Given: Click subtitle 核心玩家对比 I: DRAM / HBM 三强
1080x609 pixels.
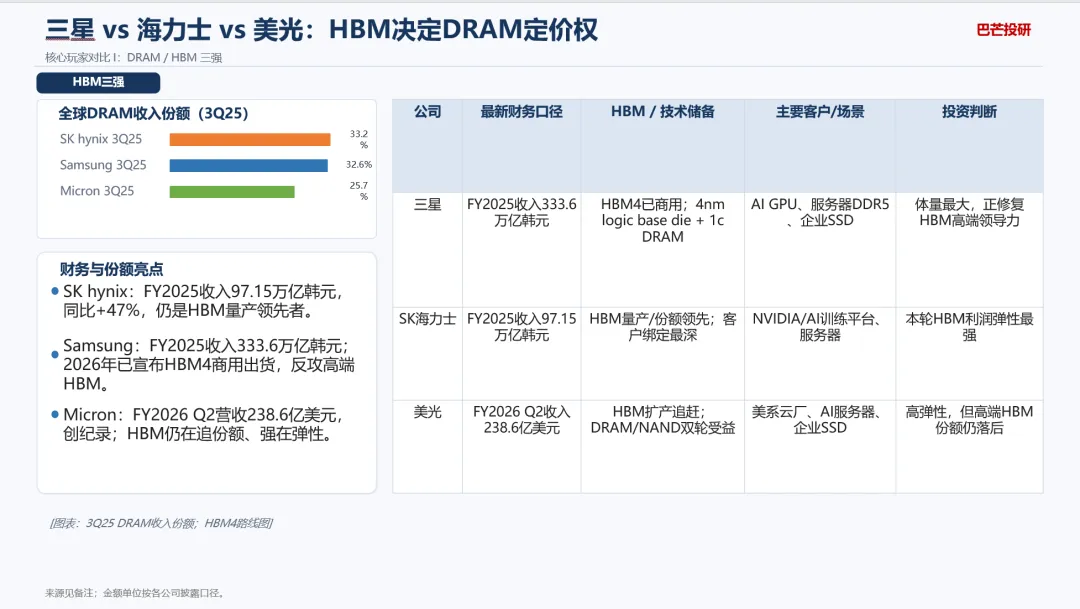Looking at the screenshot, I should pos(134,58).
